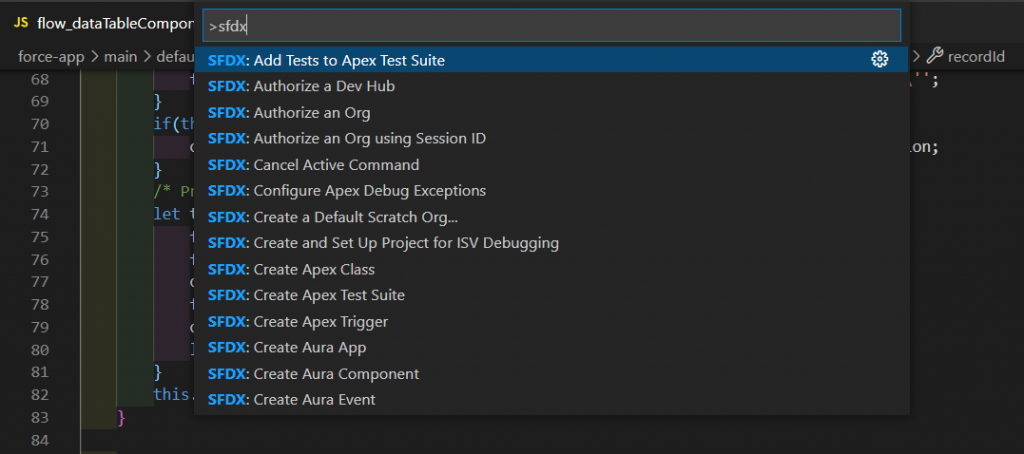Image resolution: width=1024 pixels, height=454 pixels.
Task: Open the flow_dataTableComponent editor tab
Action: (108, 23)
